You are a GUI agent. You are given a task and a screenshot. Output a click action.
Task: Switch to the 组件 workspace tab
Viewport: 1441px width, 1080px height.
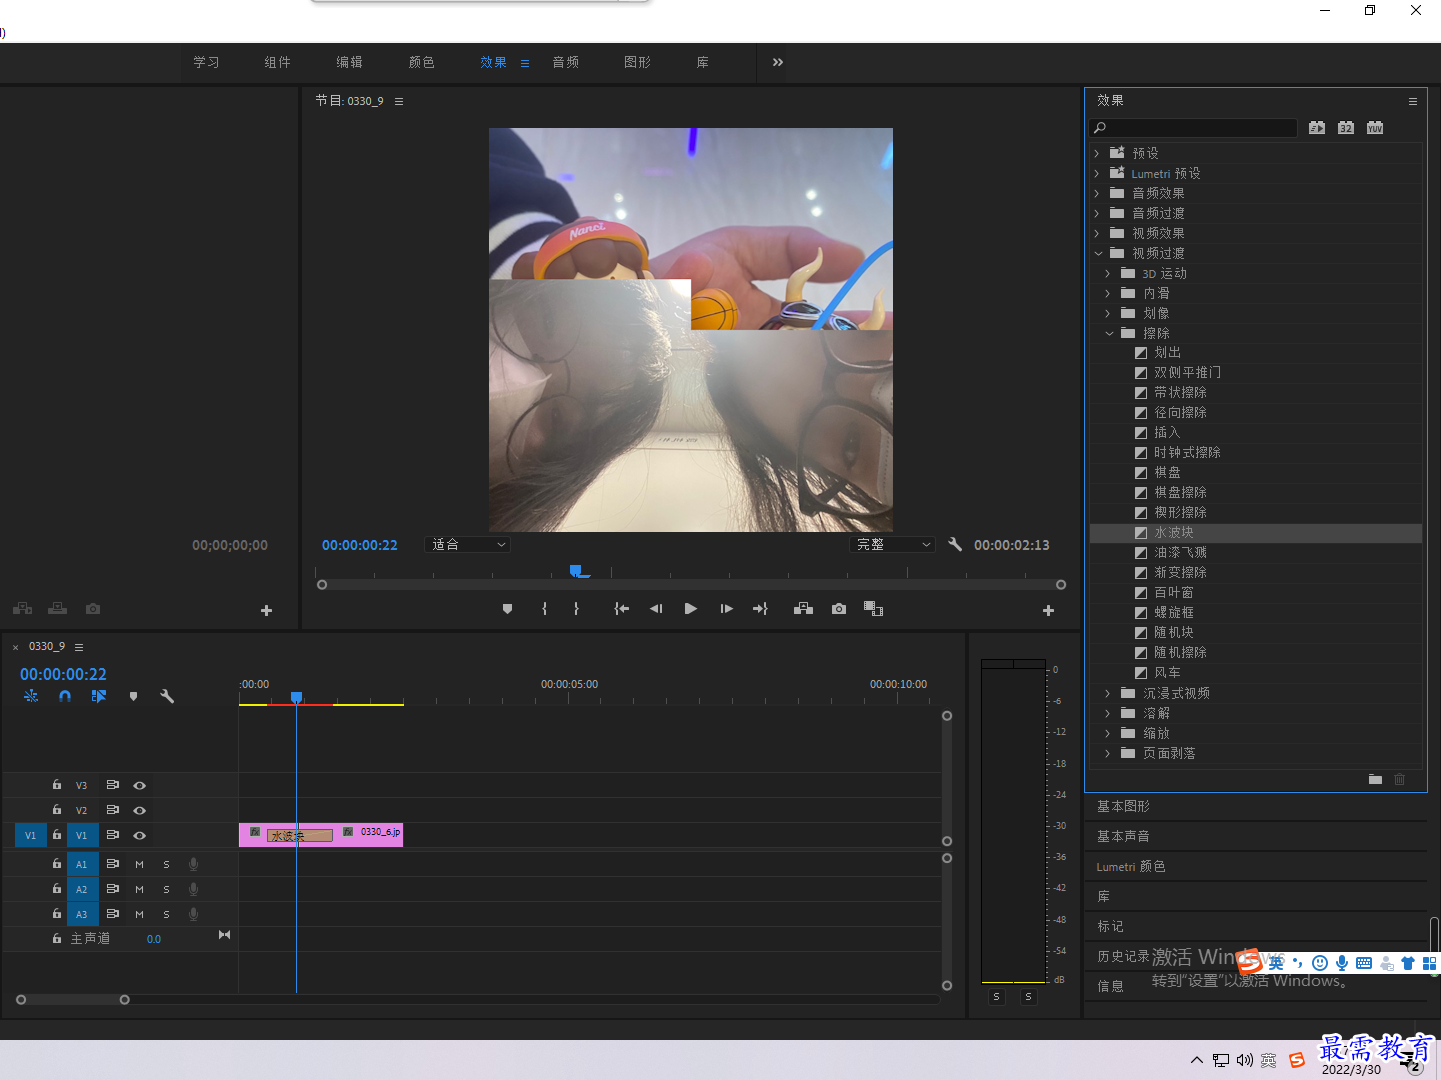(277, 62)
